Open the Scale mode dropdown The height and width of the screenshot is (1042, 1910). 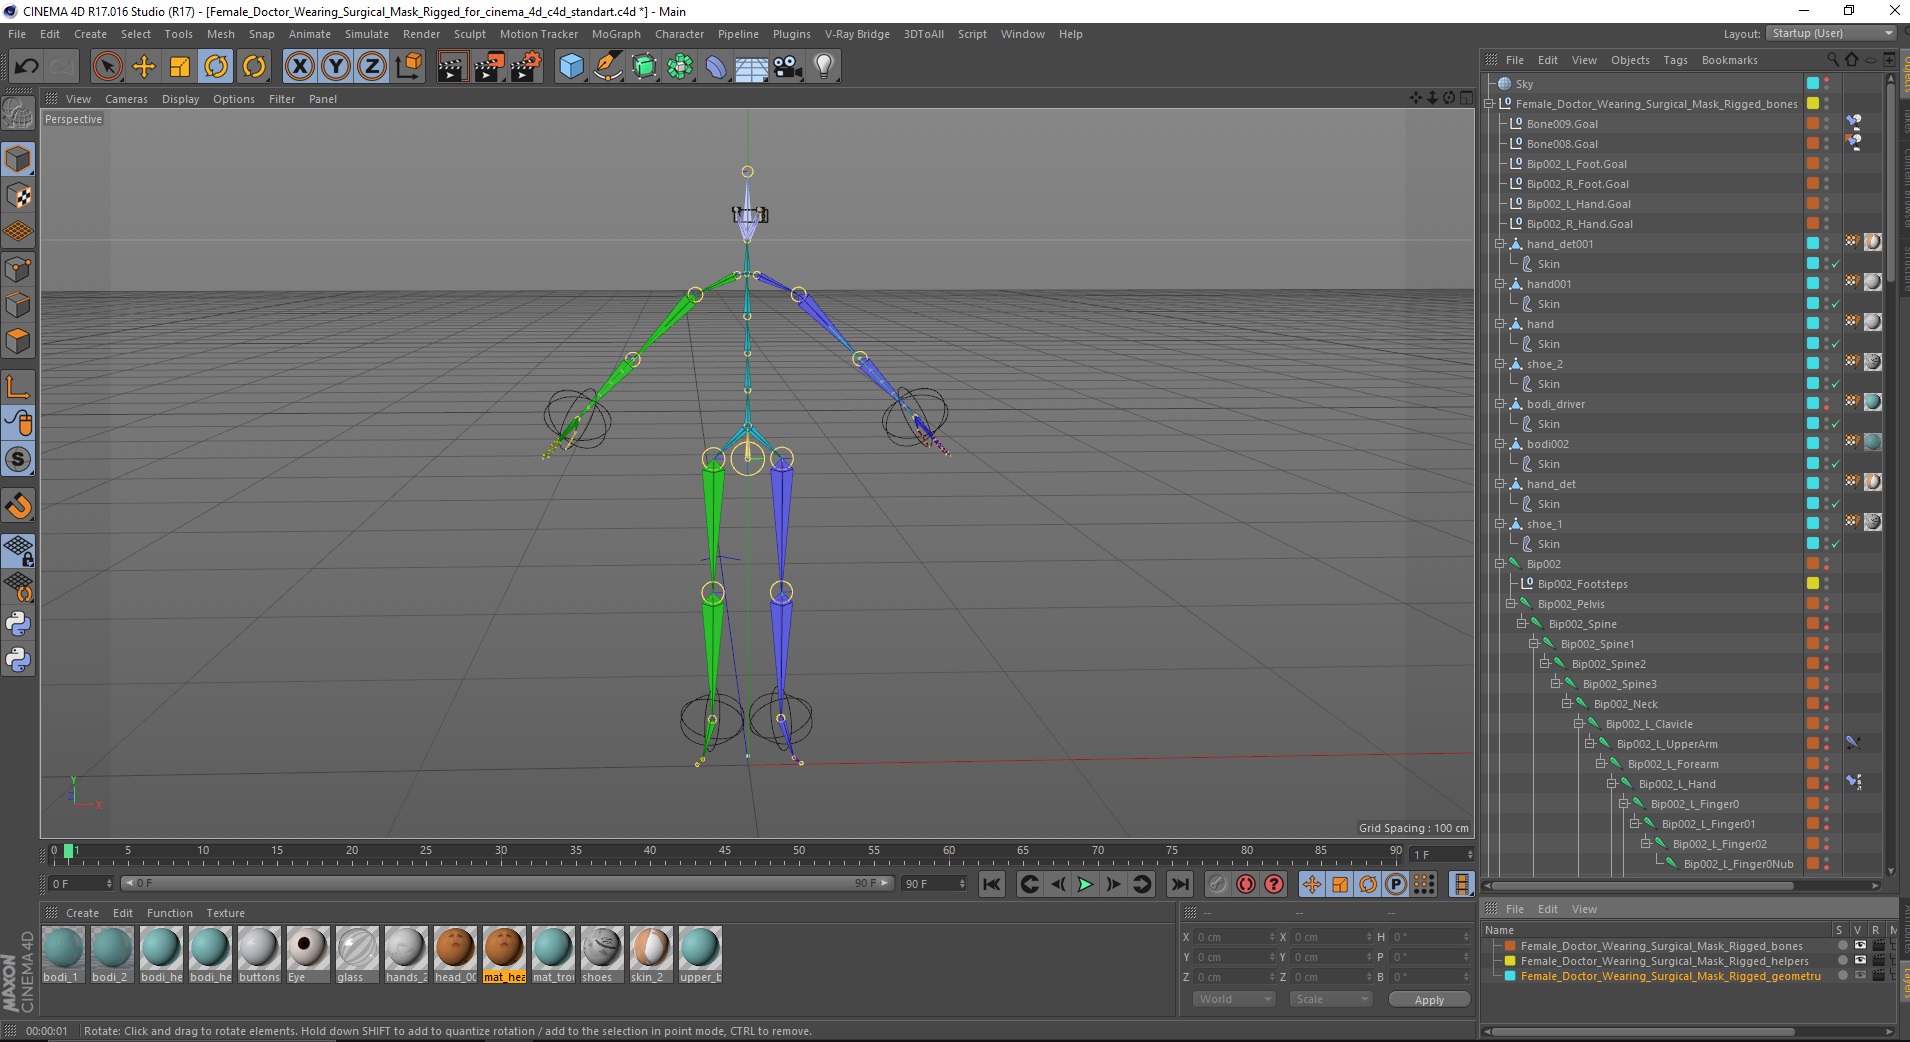tap(1330, 999)
